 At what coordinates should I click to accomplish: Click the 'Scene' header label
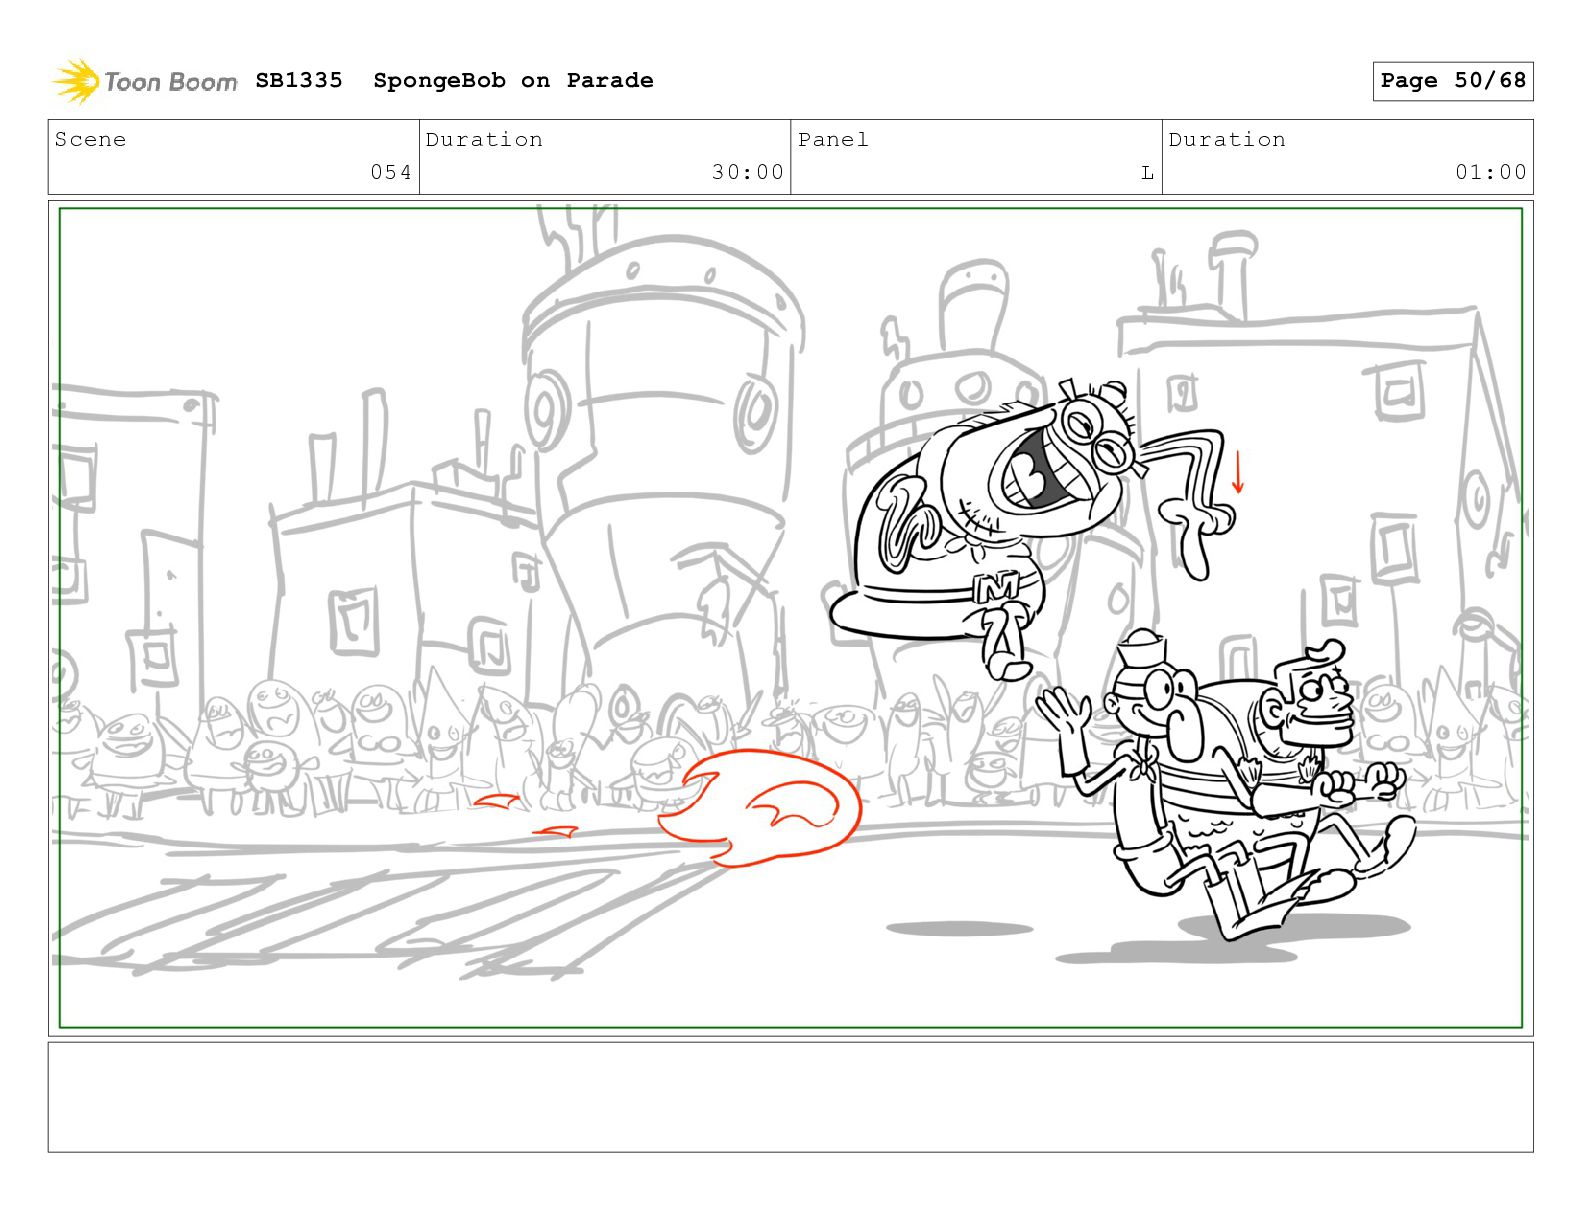90,139
